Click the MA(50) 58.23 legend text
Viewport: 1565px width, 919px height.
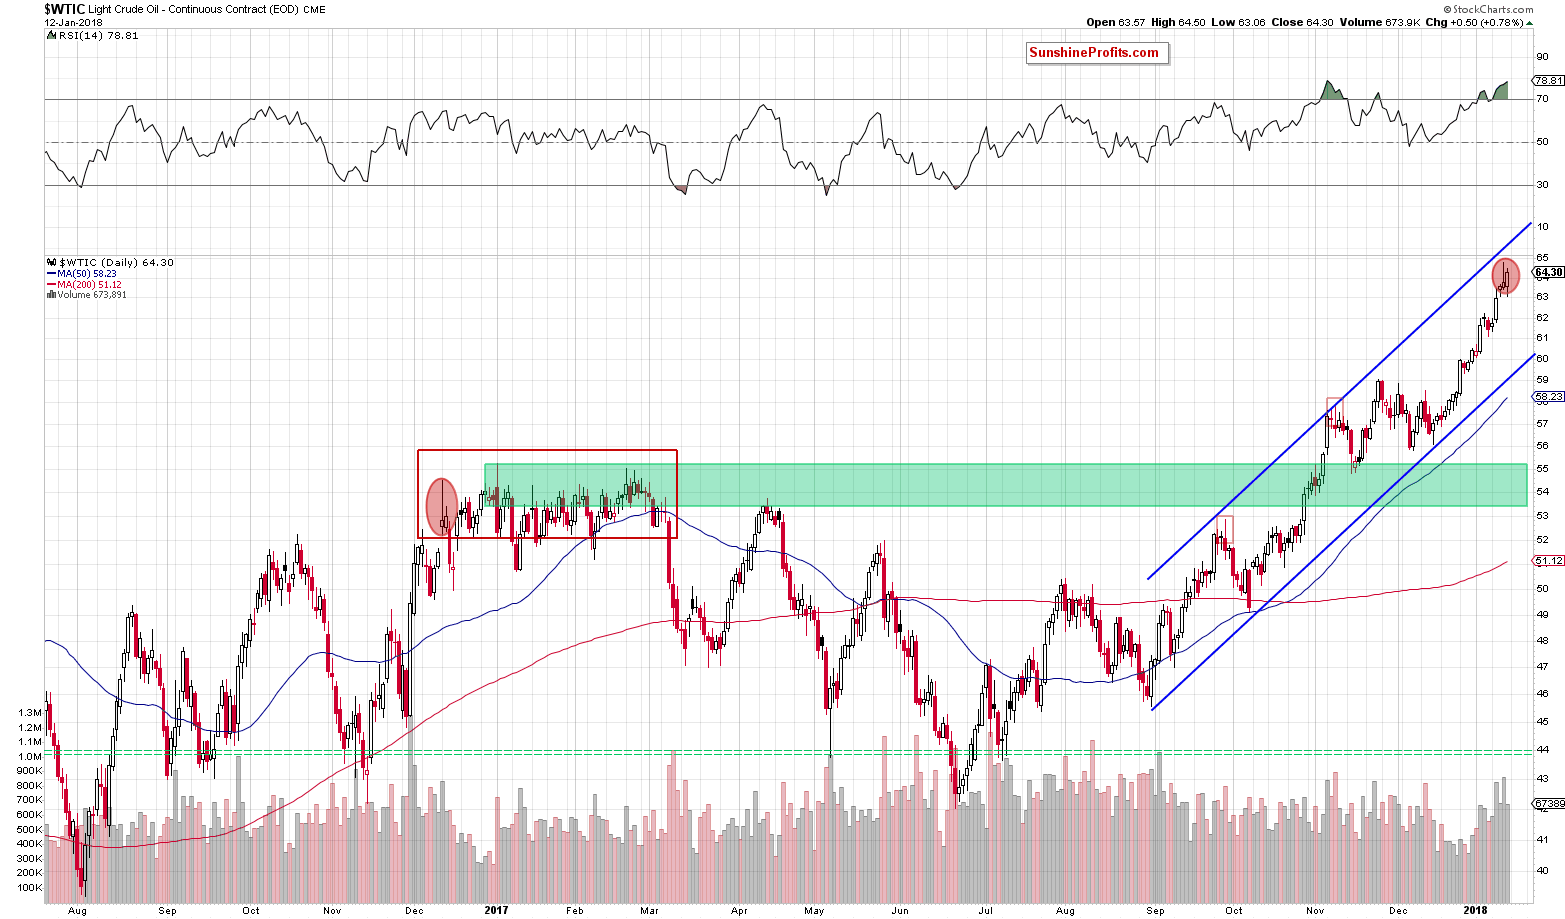[x=87, y=274]
